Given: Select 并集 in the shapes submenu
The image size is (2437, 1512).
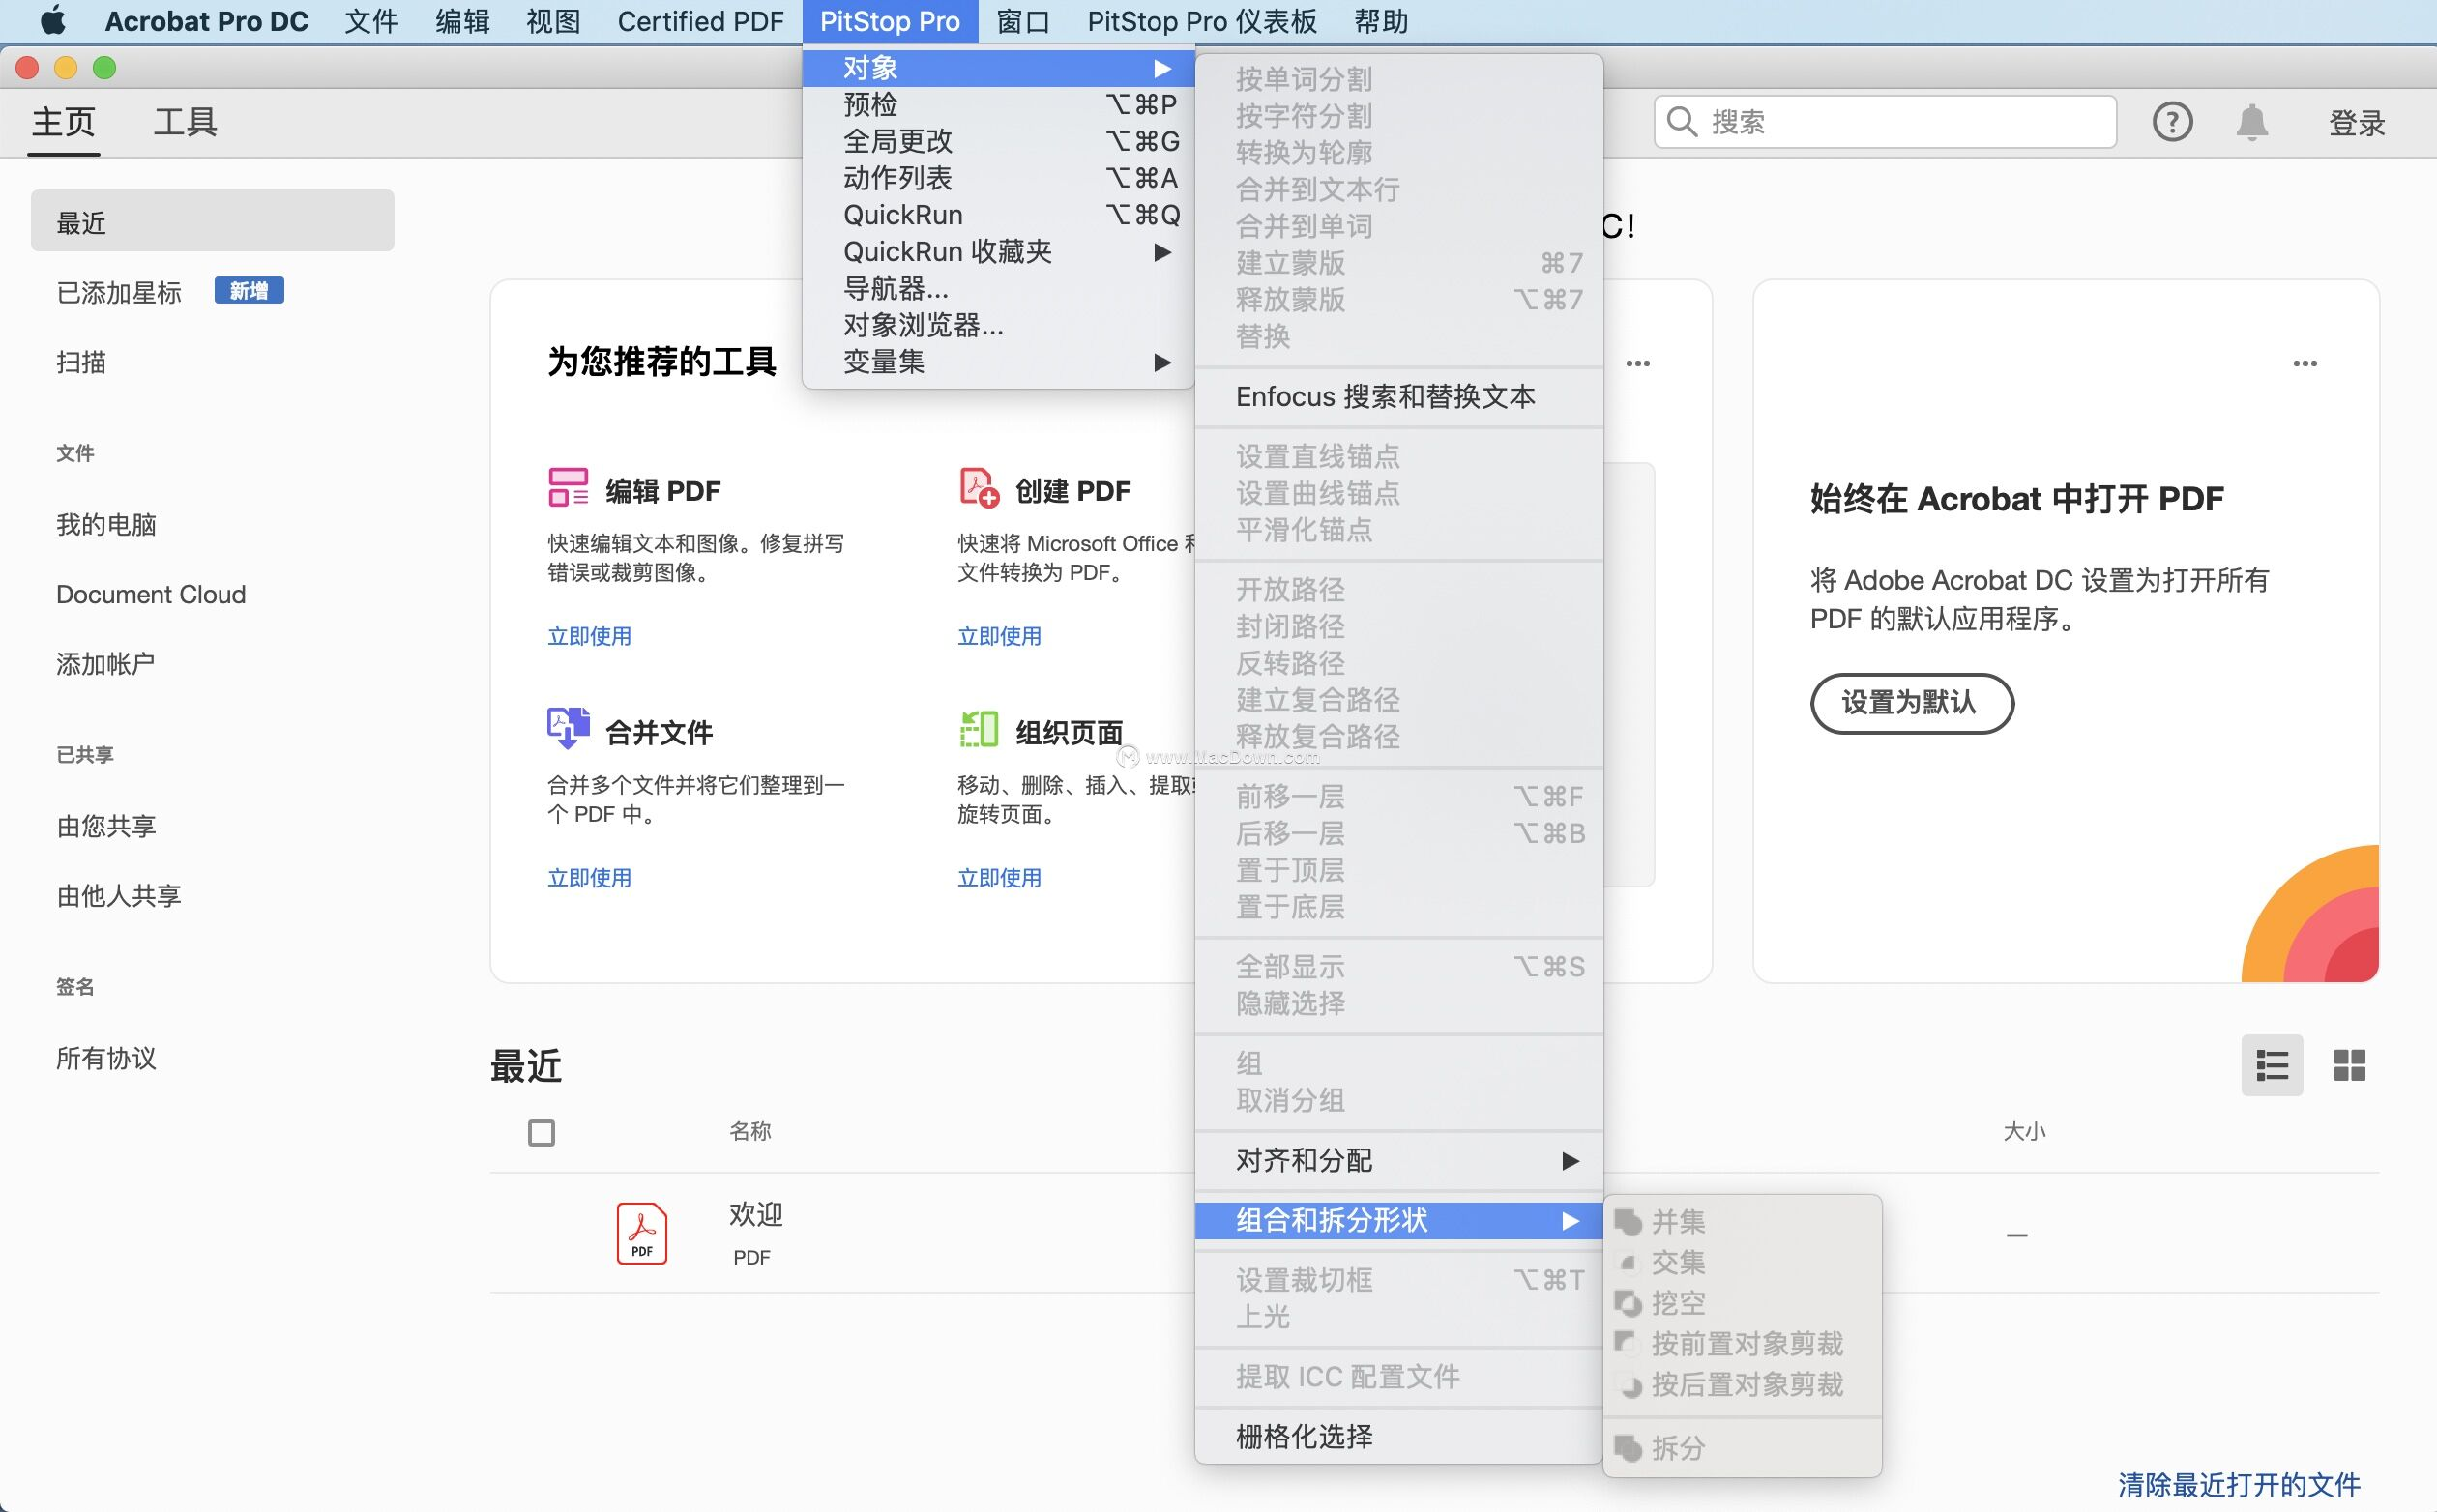Looking at the screenshot, I should [x=1679, y=1222].
